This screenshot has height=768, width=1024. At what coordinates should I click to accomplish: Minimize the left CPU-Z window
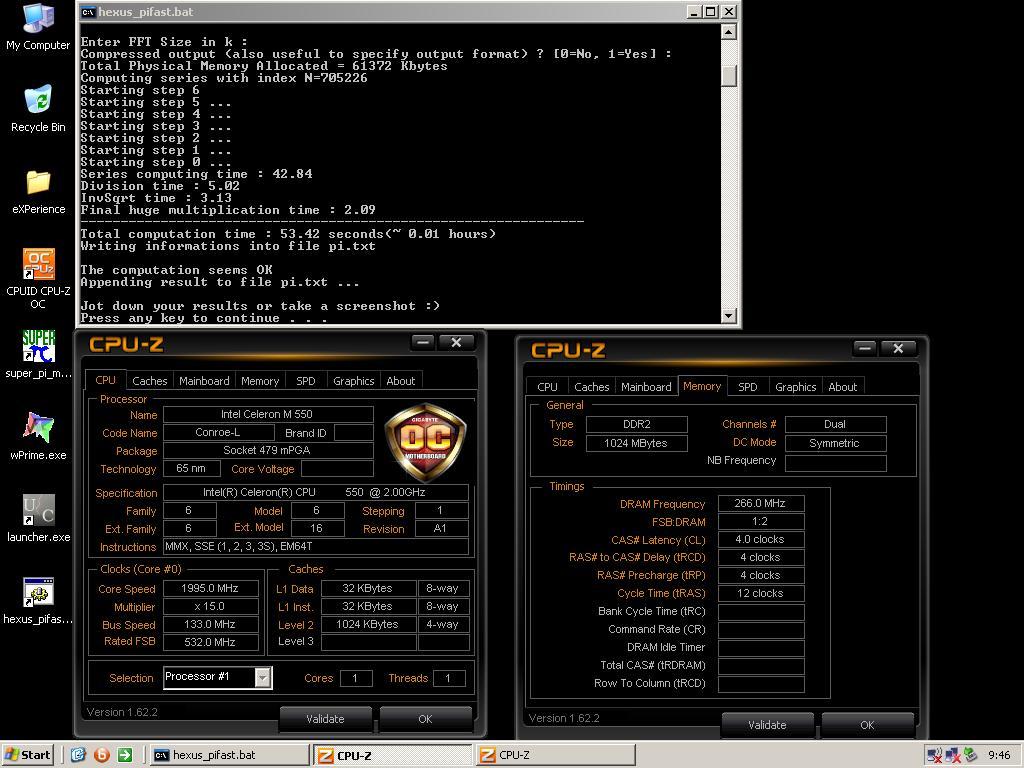point(423,343)
